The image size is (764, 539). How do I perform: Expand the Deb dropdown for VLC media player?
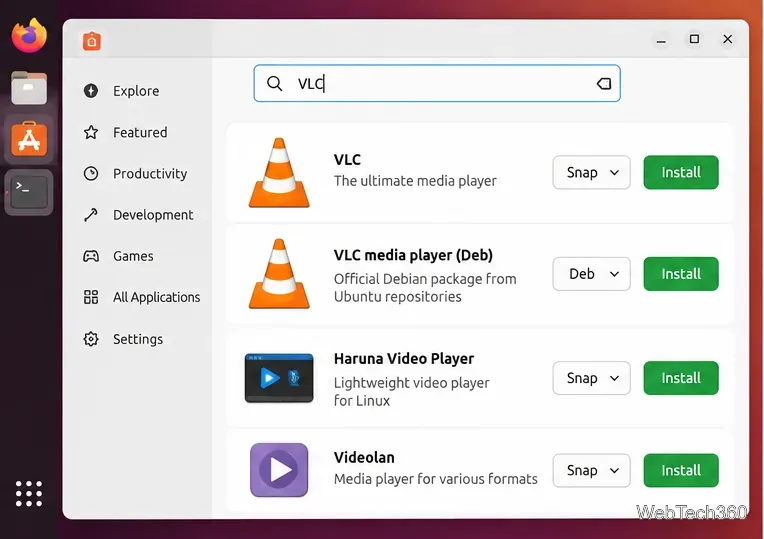(x=592, y=274)
